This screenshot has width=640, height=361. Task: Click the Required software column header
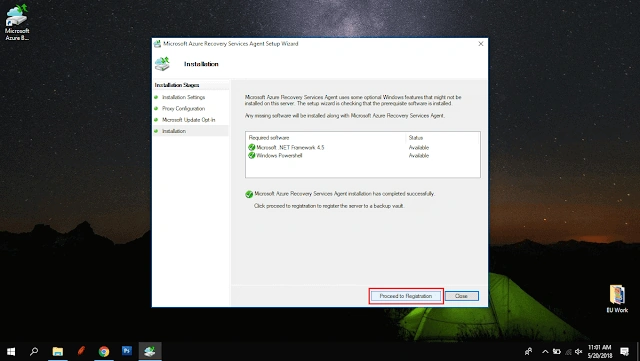click(x=269, y=138)
